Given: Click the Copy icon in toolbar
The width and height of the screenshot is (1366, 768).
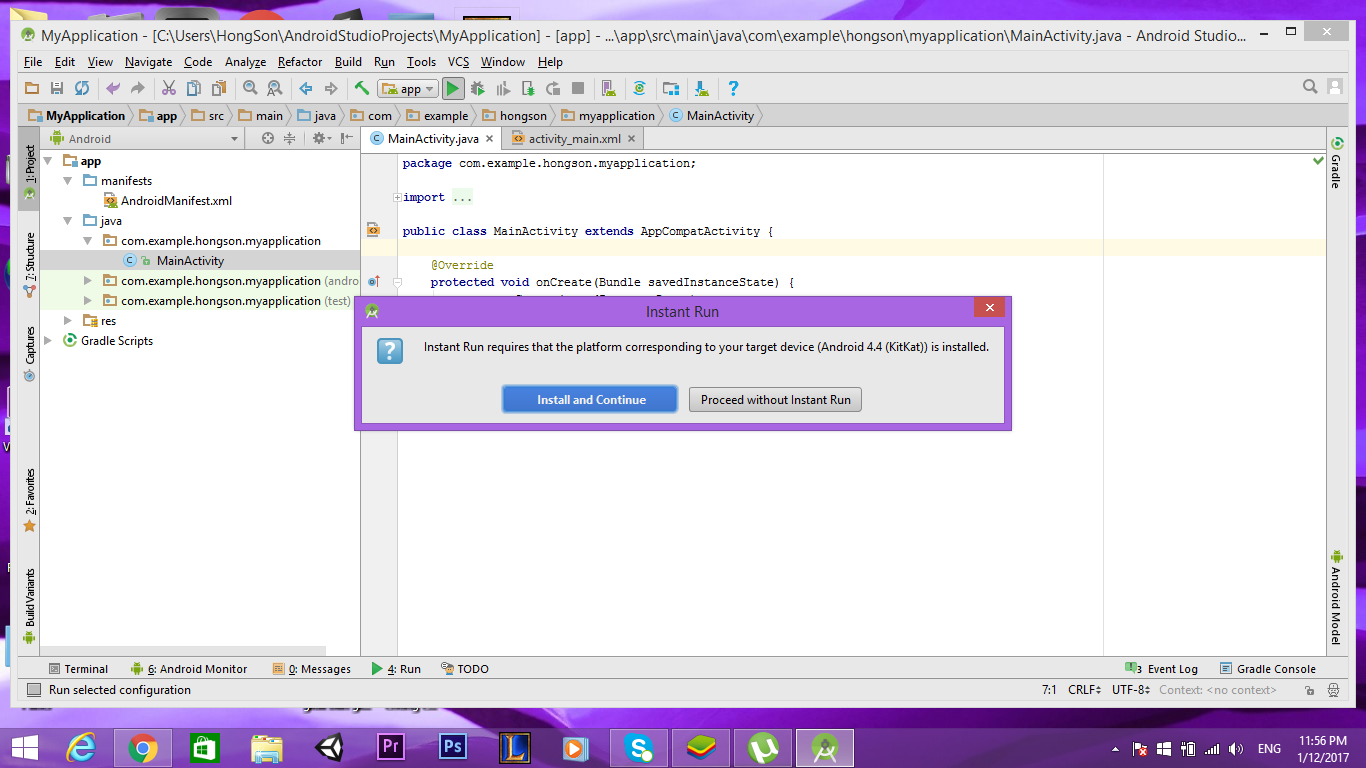Looking at the screenshot, I should [194, 88].
